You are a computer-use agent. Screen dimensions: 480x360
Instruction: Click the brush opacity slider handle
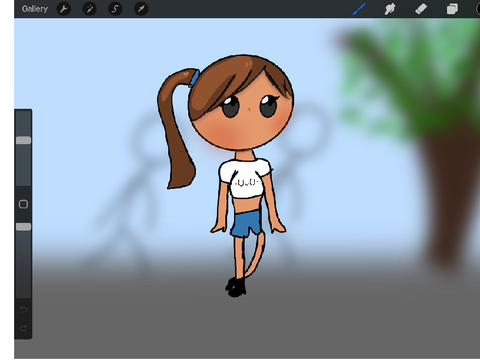[23, 227]
